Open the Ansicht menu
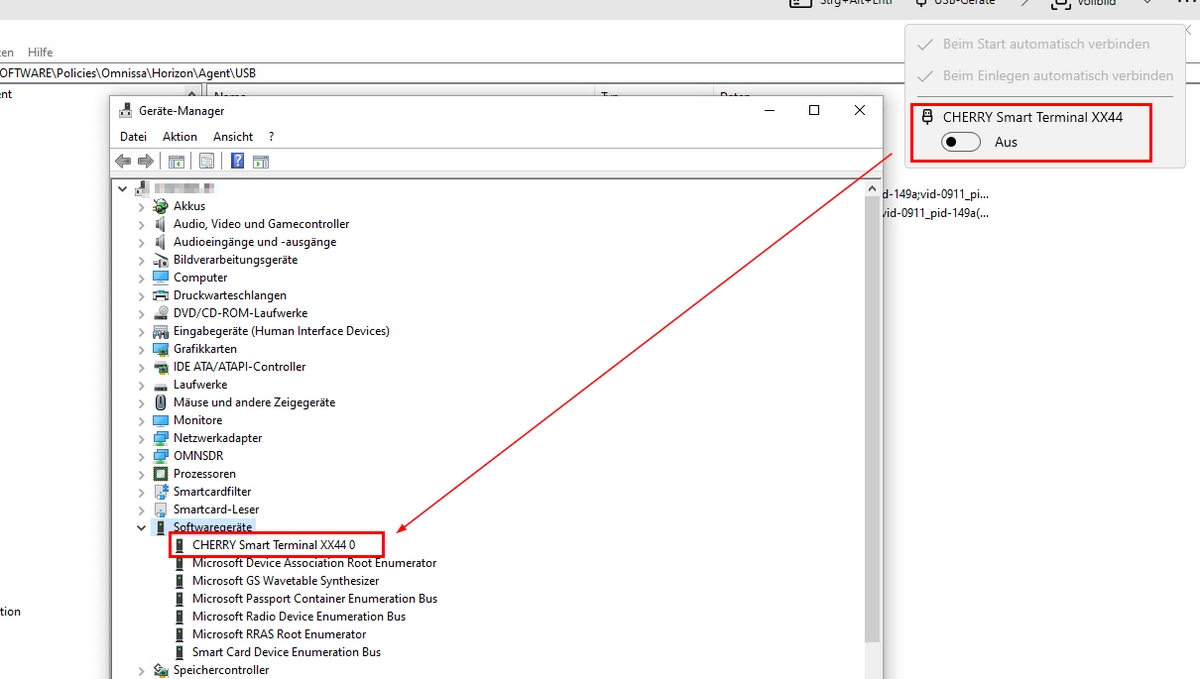Screen dimensions: 1200x679 233,136
